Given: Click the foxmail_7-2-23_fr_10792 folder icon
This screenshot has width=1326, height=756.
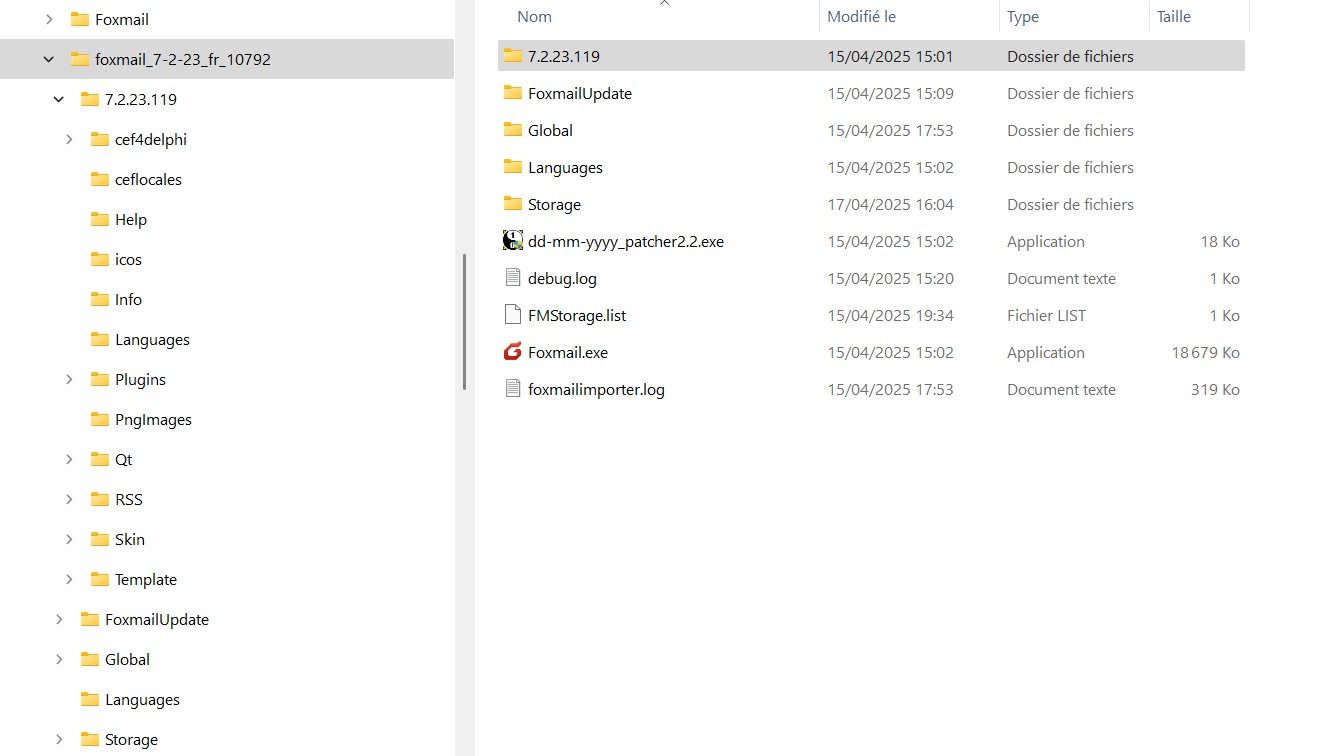Looking at the screenshot, I should (x=80, y=59).
